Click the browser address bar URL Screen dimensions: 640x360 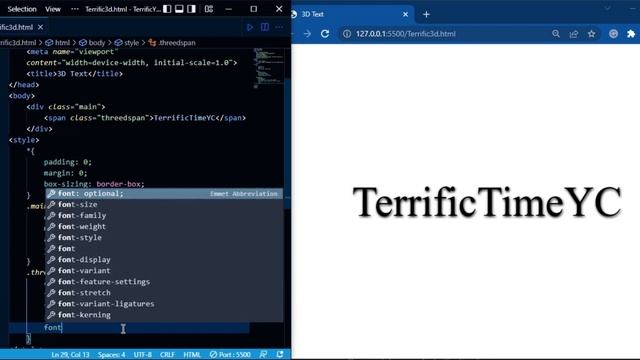[x=405, y=34]
